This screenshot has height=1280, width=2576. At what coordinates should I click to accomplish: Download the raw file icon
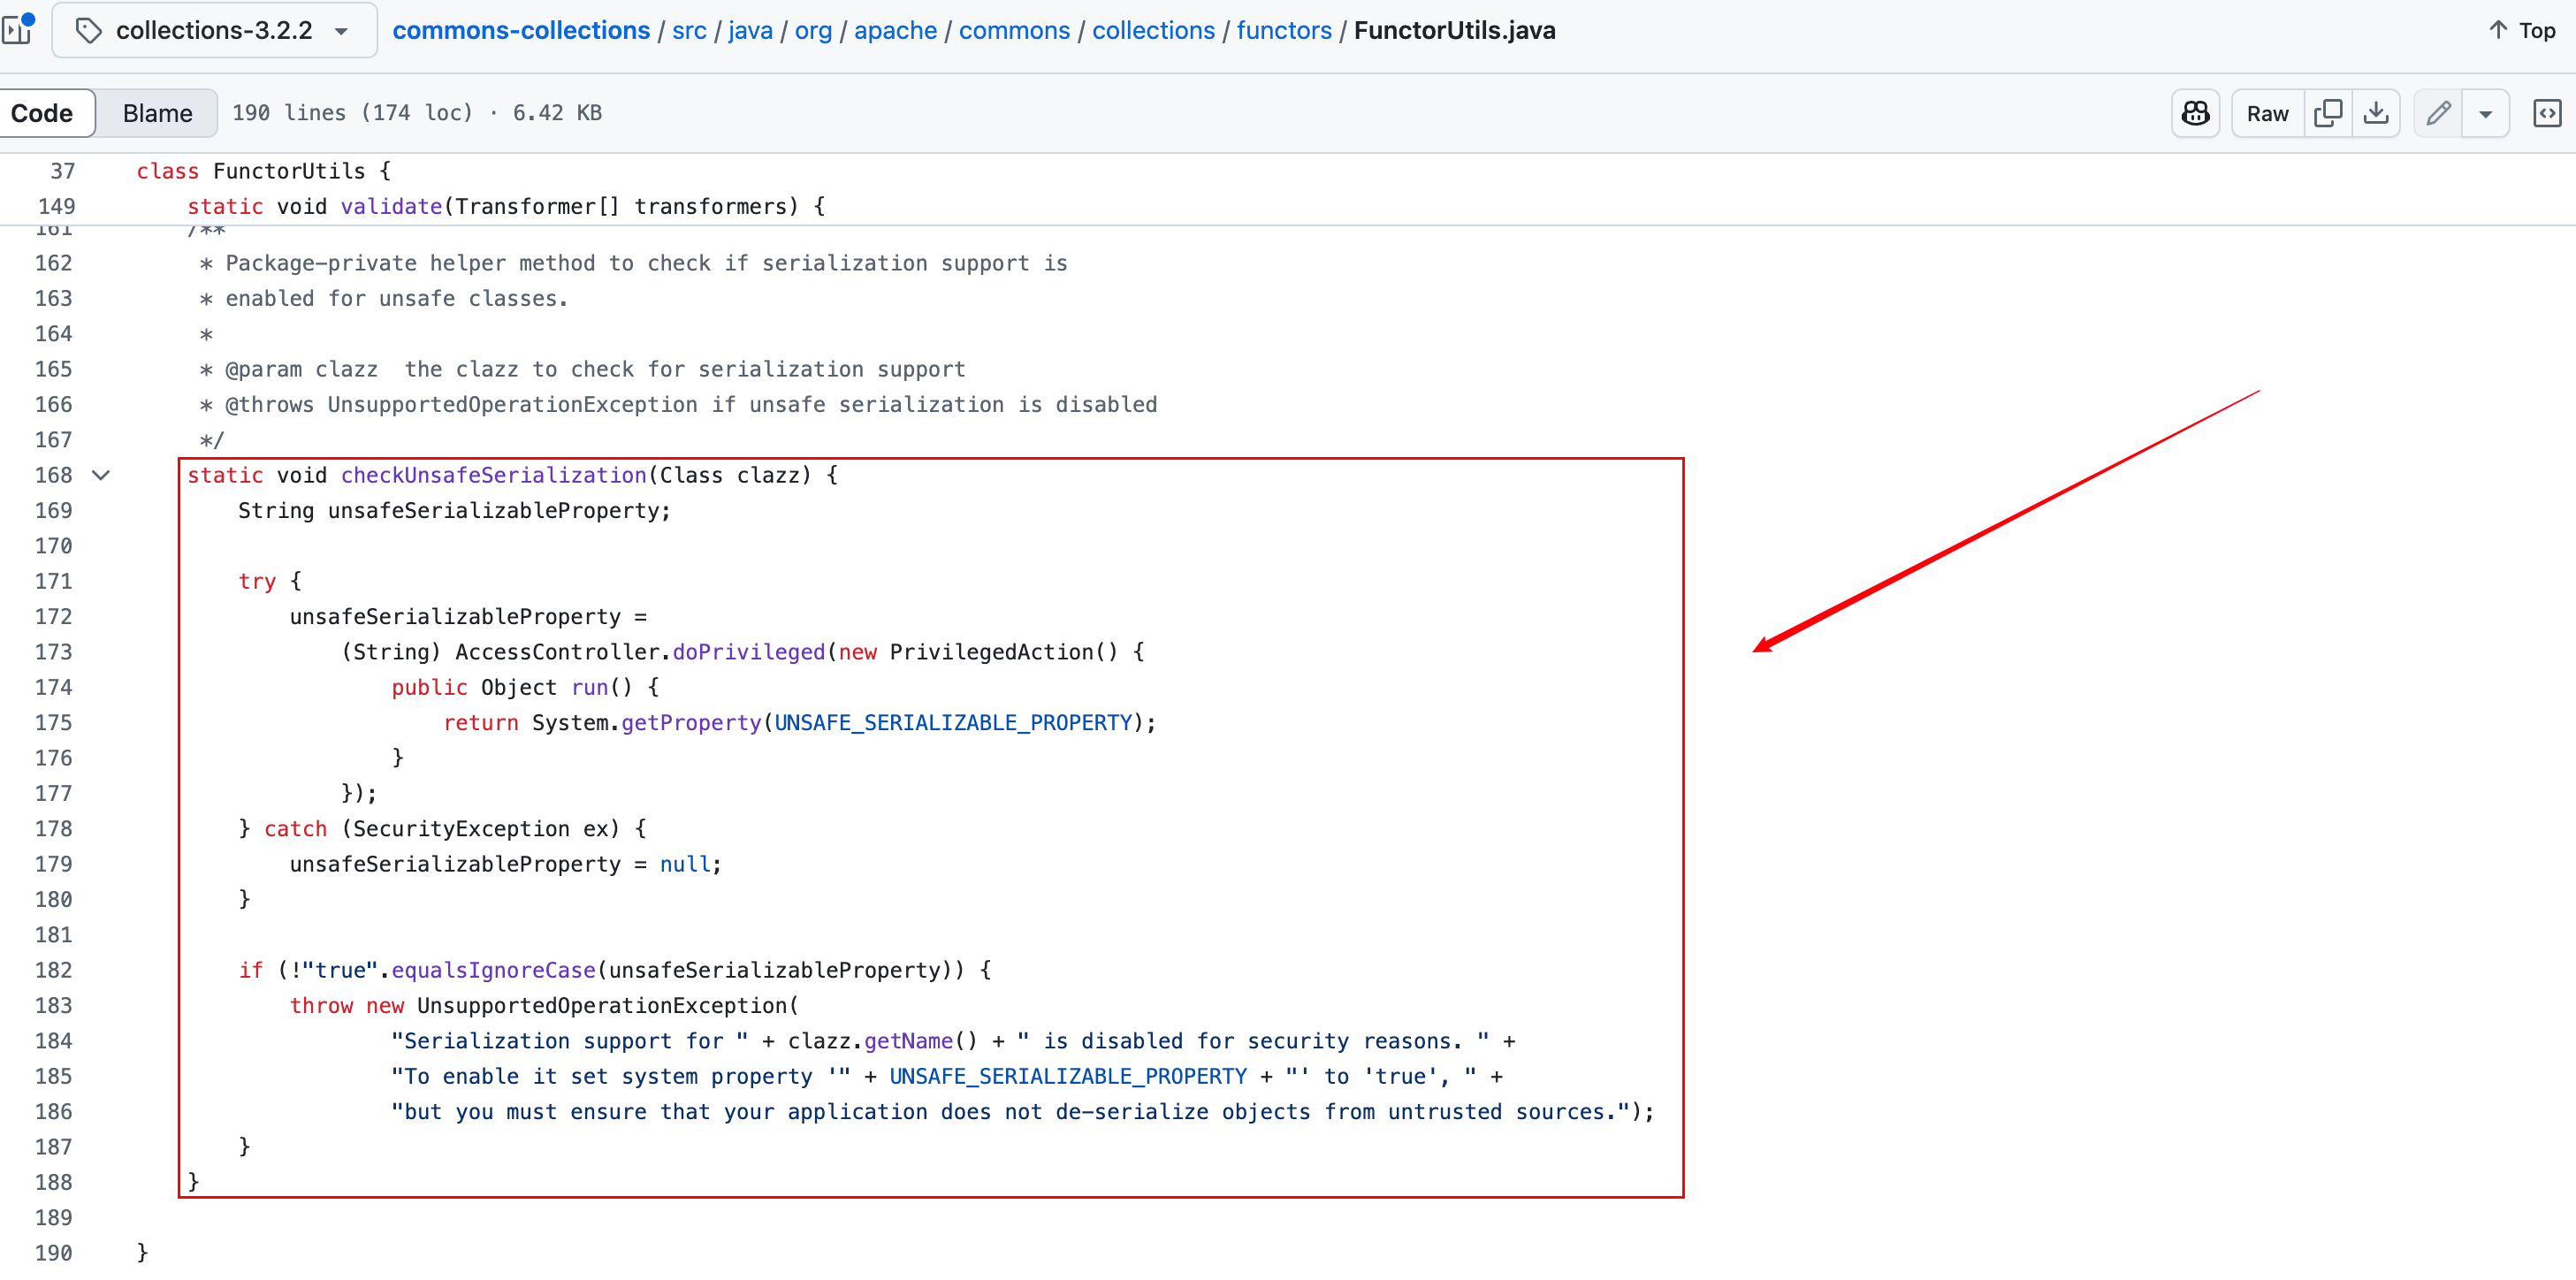click(x=2376, y=113)
